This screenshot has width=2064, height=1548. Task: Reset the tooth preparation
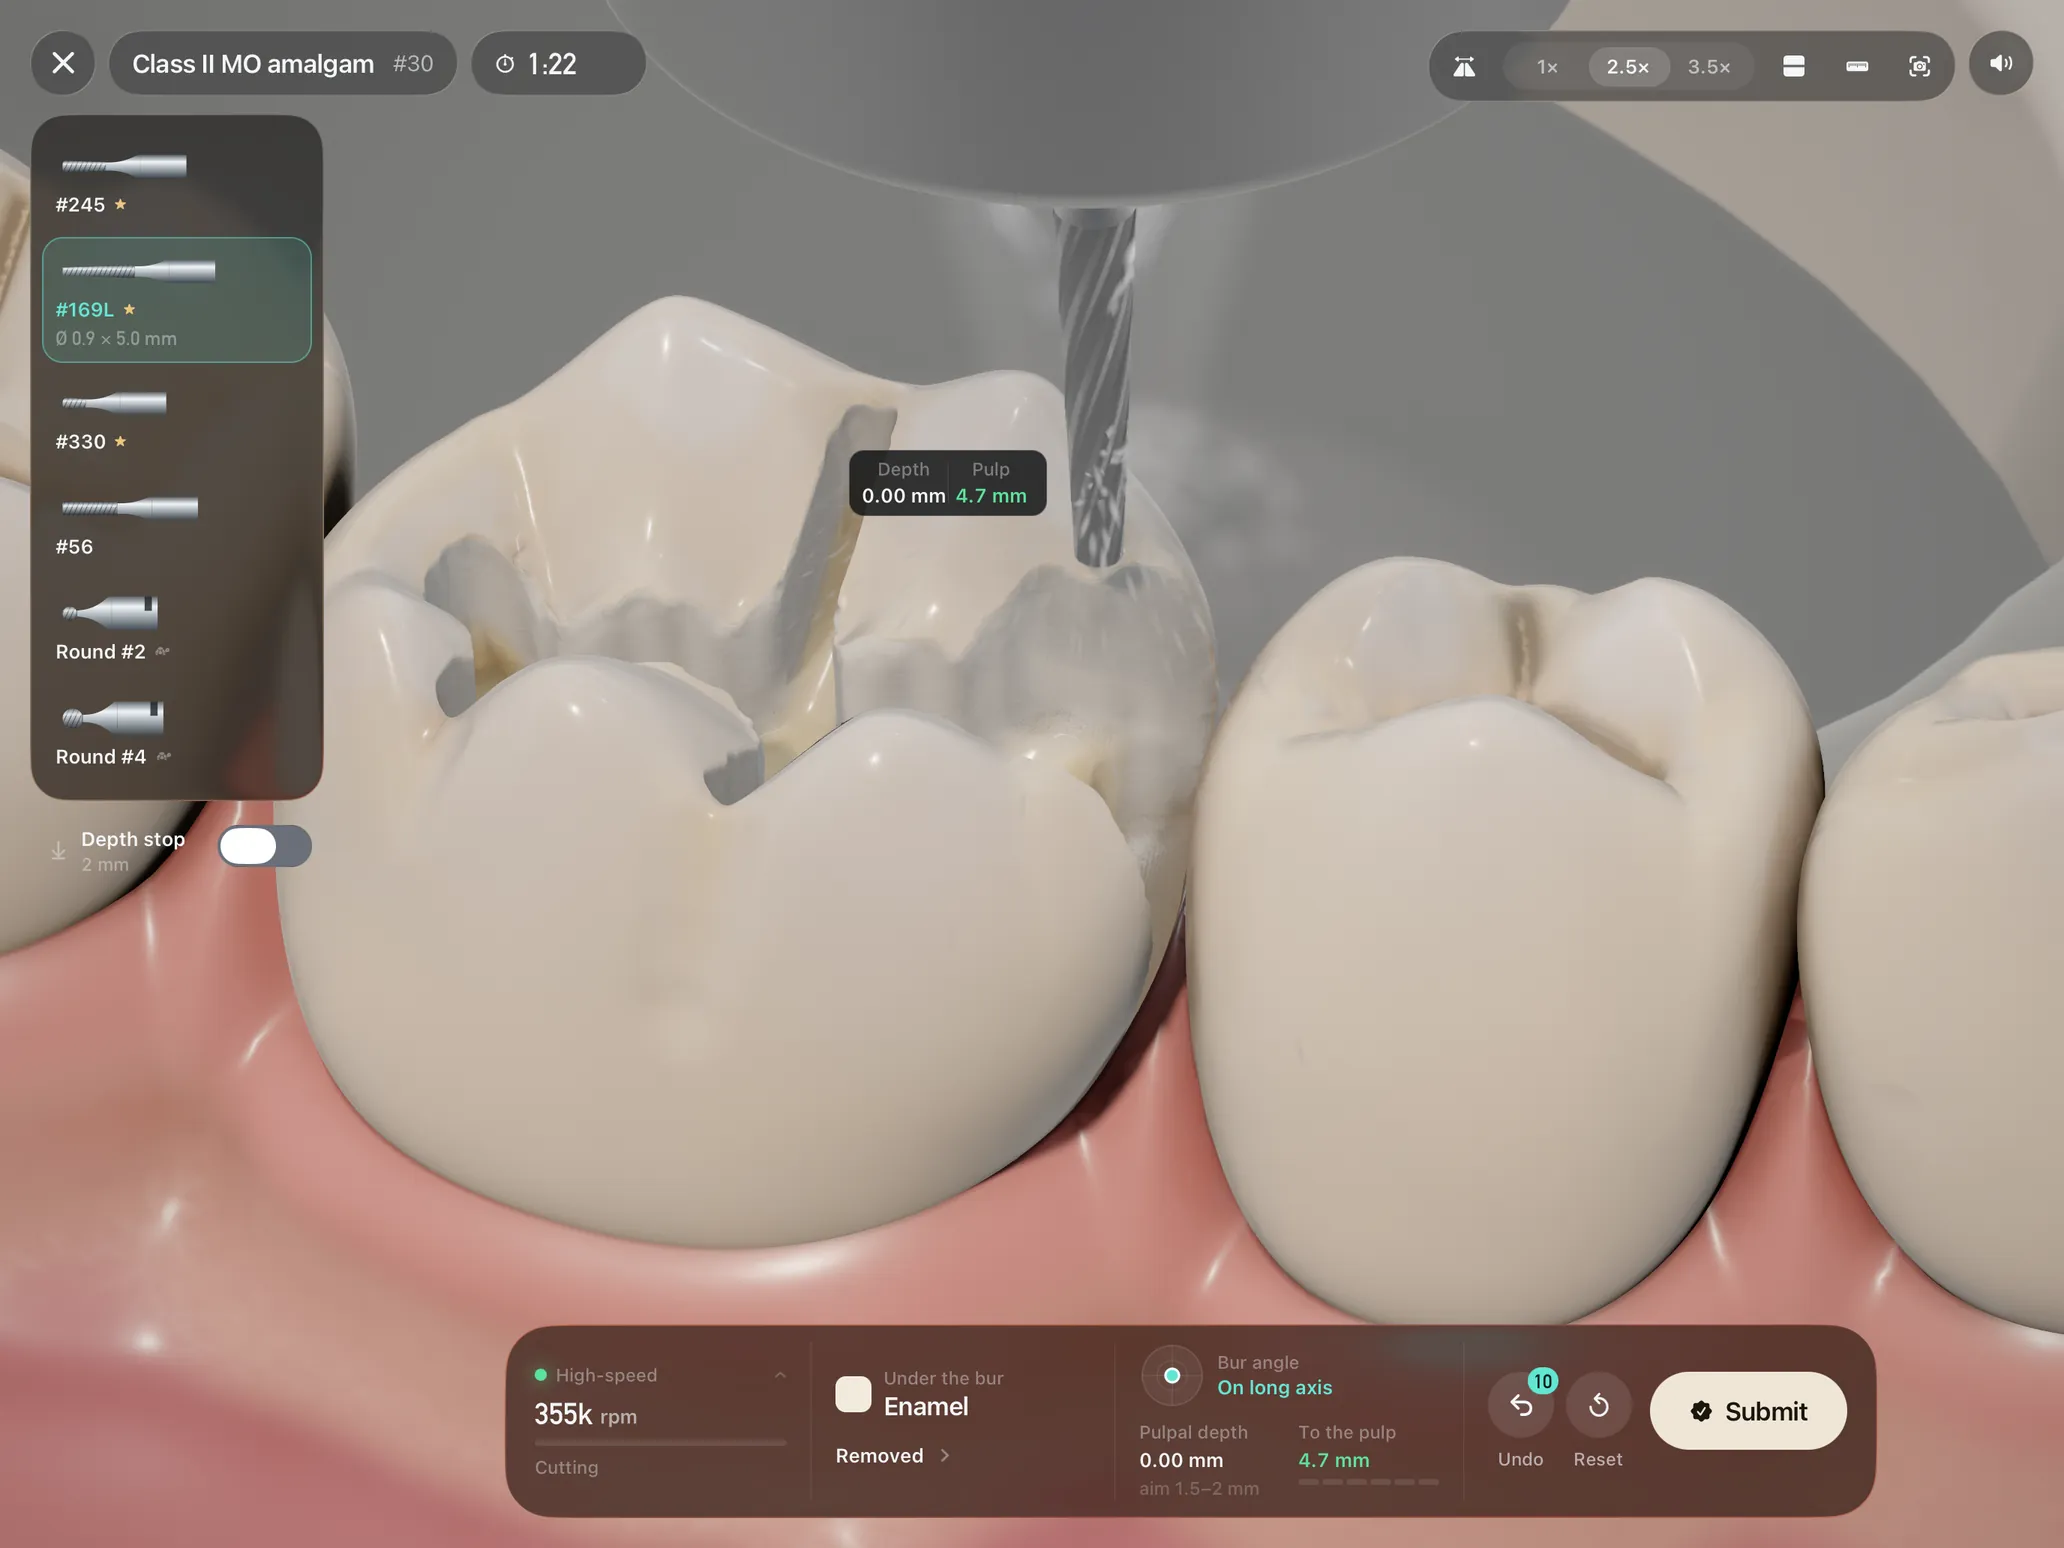[x=1598, y=1406]
